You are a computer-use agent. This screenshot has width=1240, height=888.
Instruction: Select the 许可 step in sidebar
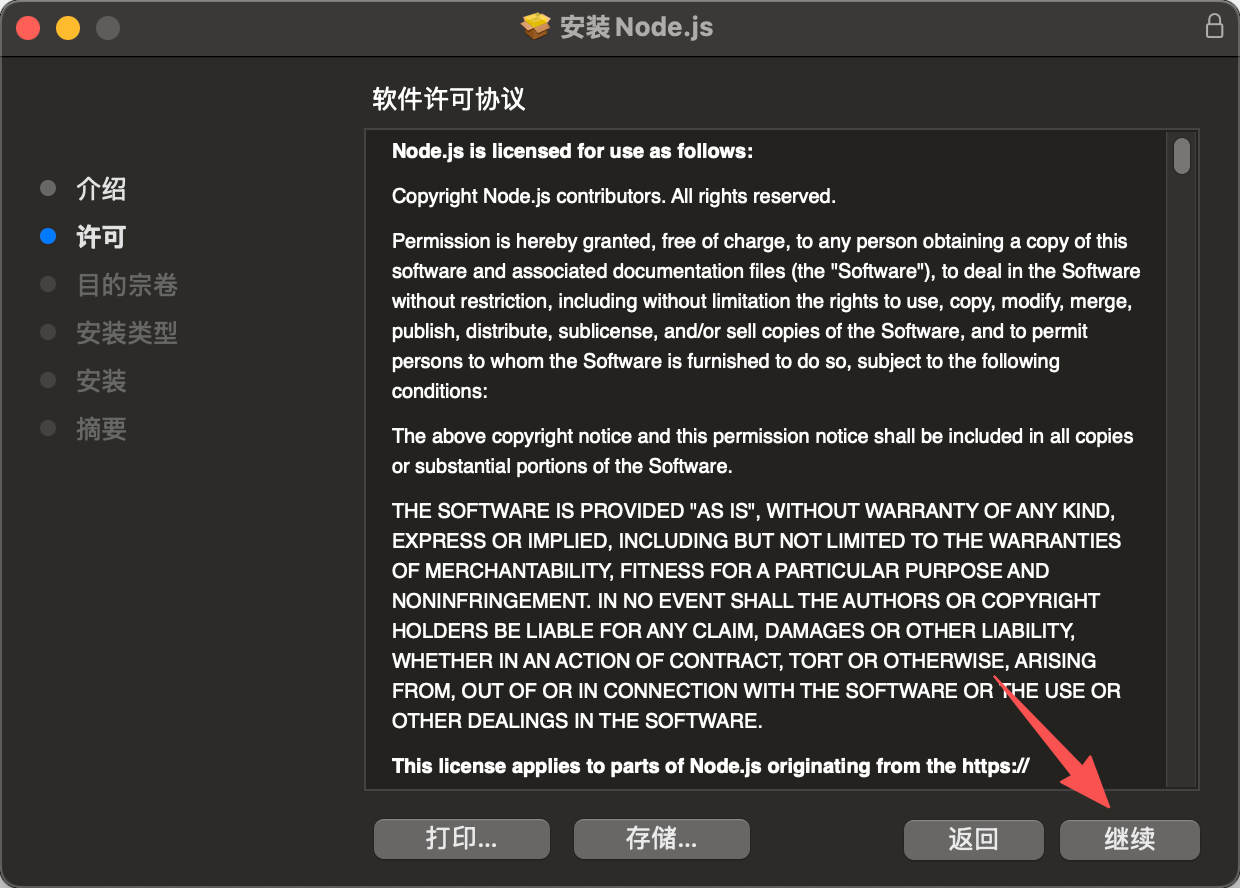click(x=101, y=237)
